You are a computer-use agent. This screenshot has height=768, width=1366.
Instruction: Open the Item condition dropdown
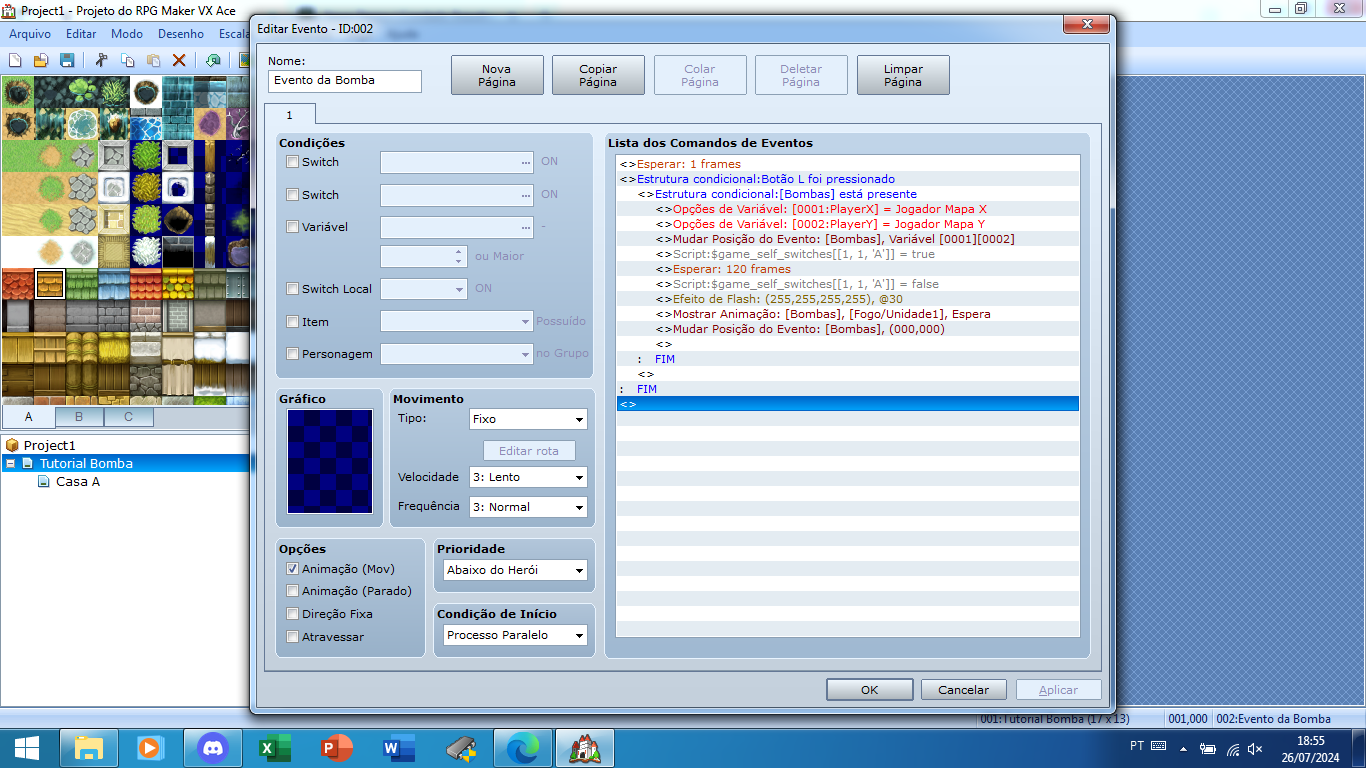coord(457,322)
